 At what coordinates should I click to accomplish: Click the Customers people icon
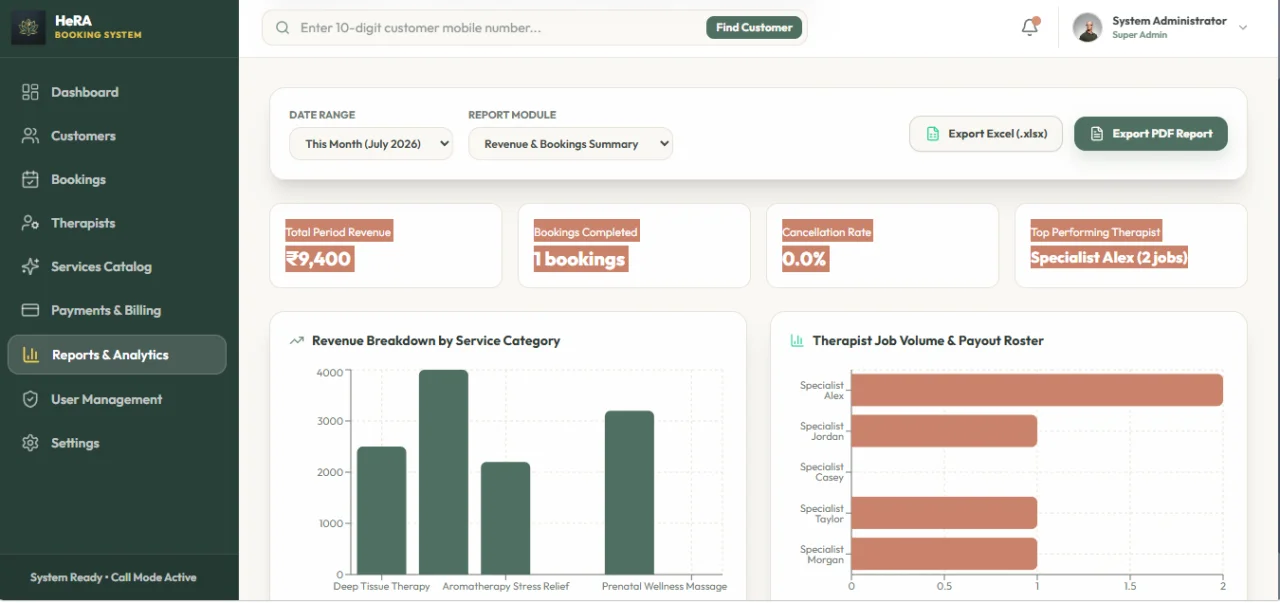30,136
